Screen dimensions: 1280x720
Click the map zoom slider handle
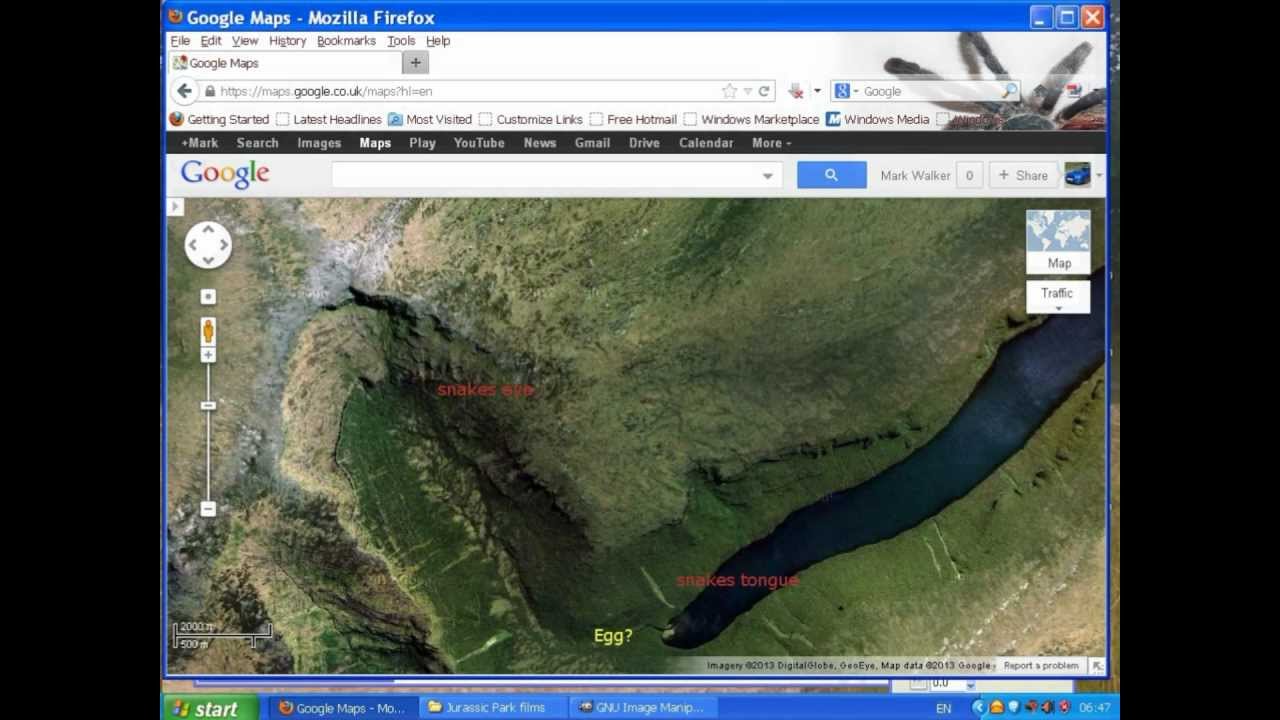tap(208, 406)
